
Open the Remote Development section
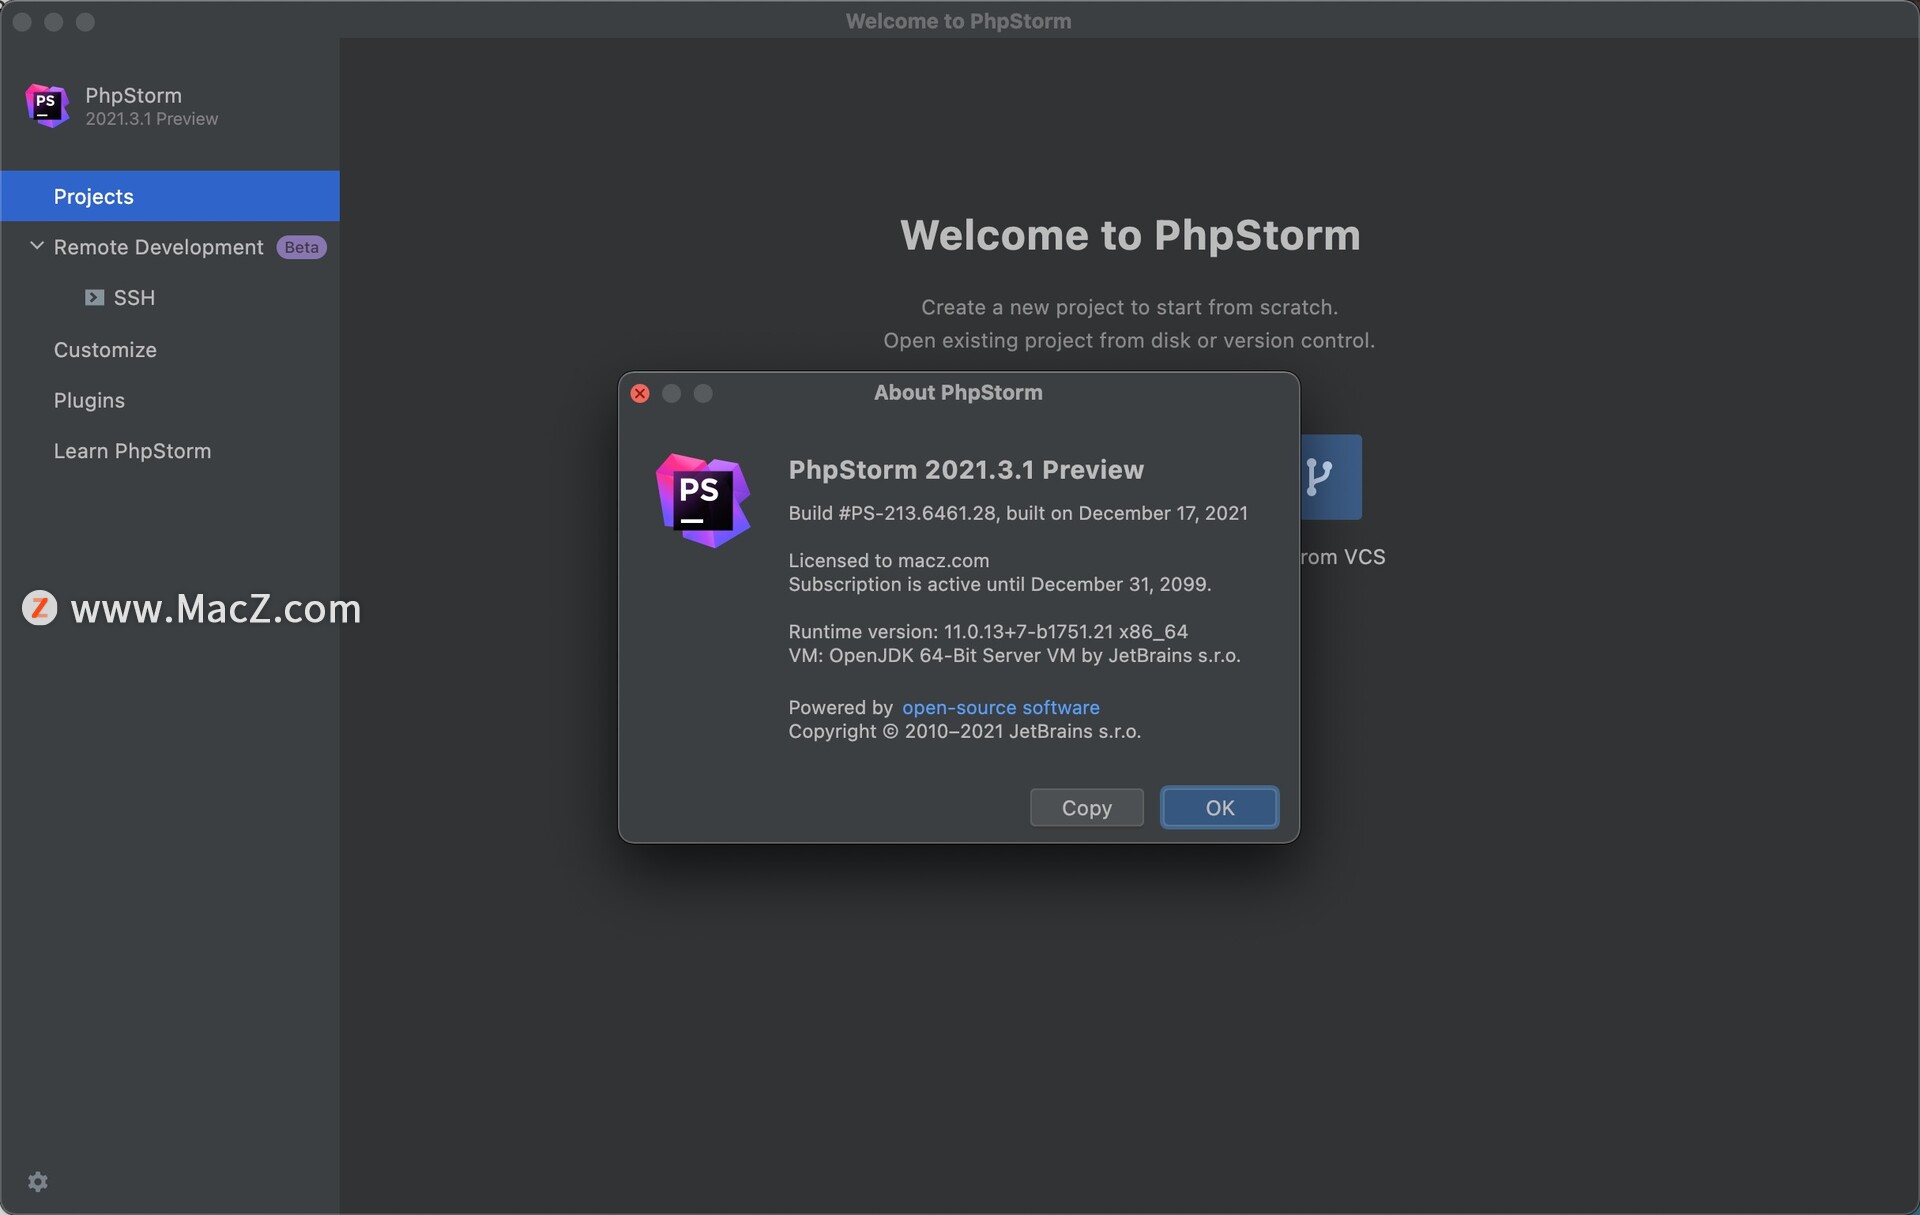[158, 247]
